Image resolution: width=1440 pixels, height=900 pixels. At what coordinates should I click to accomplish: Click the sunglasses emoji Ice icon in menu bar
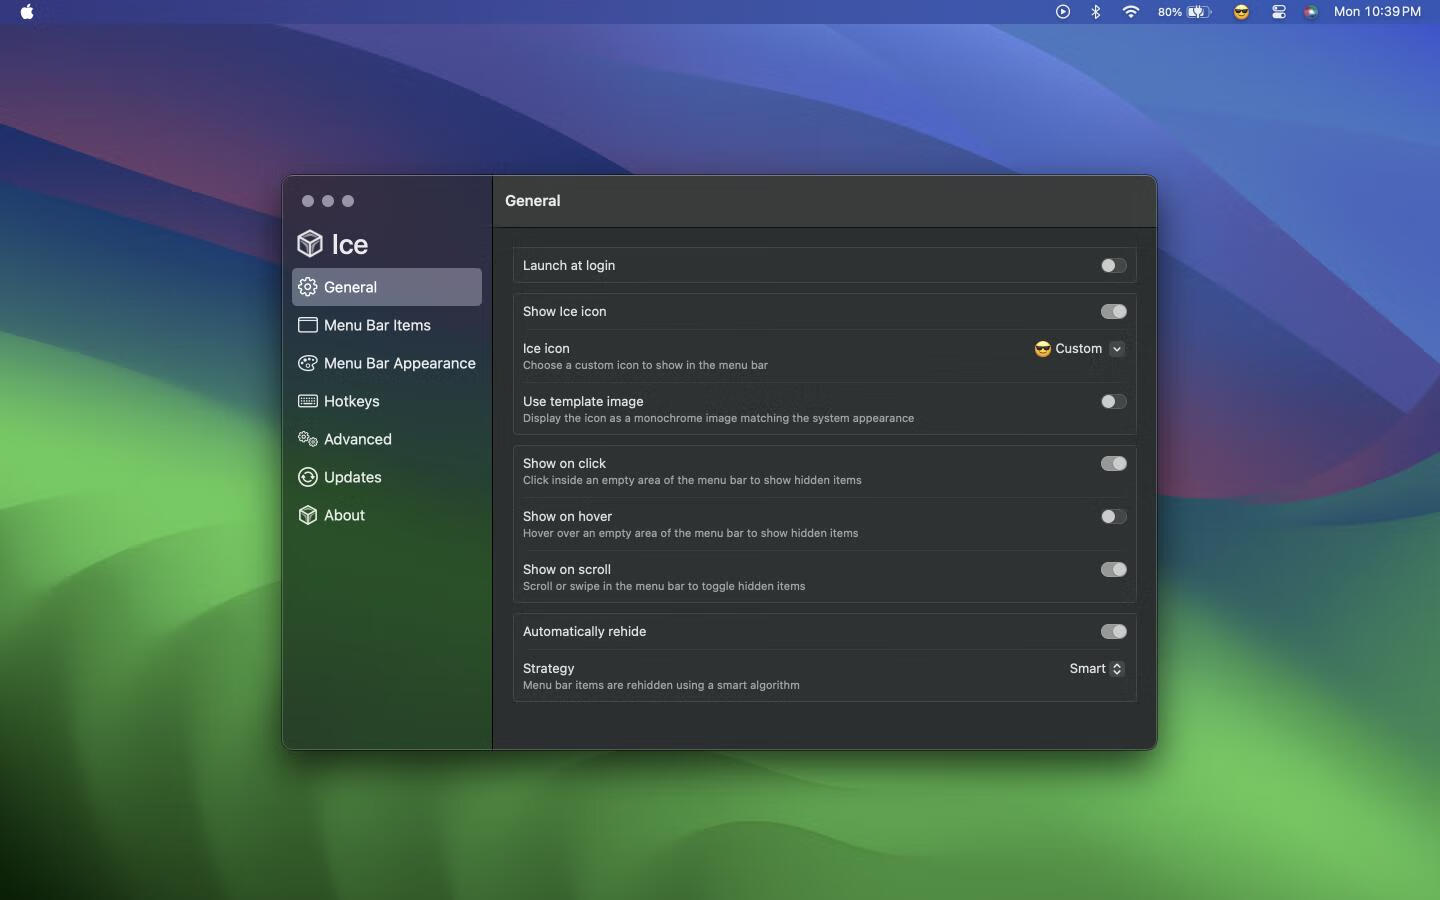pyautogui.click(x=1242, y=12)
